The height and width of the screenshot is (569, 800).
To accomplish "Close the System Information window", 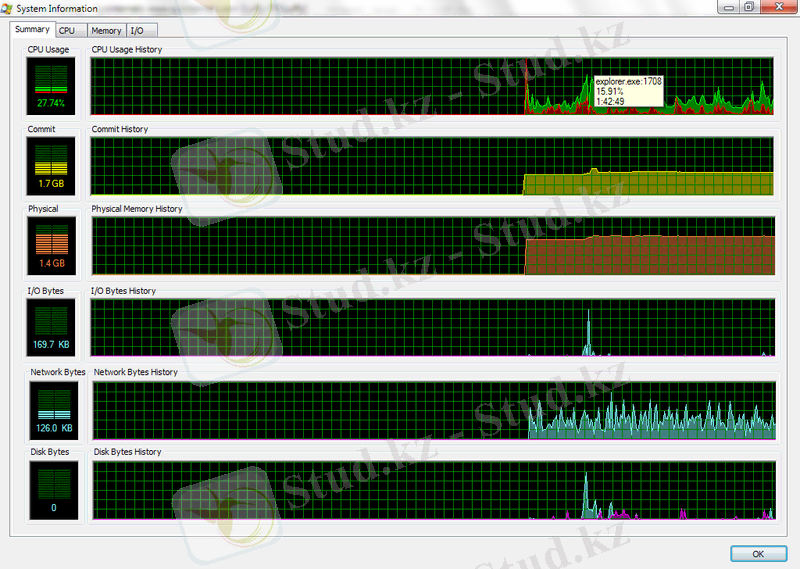I will [x=779, y=7].
